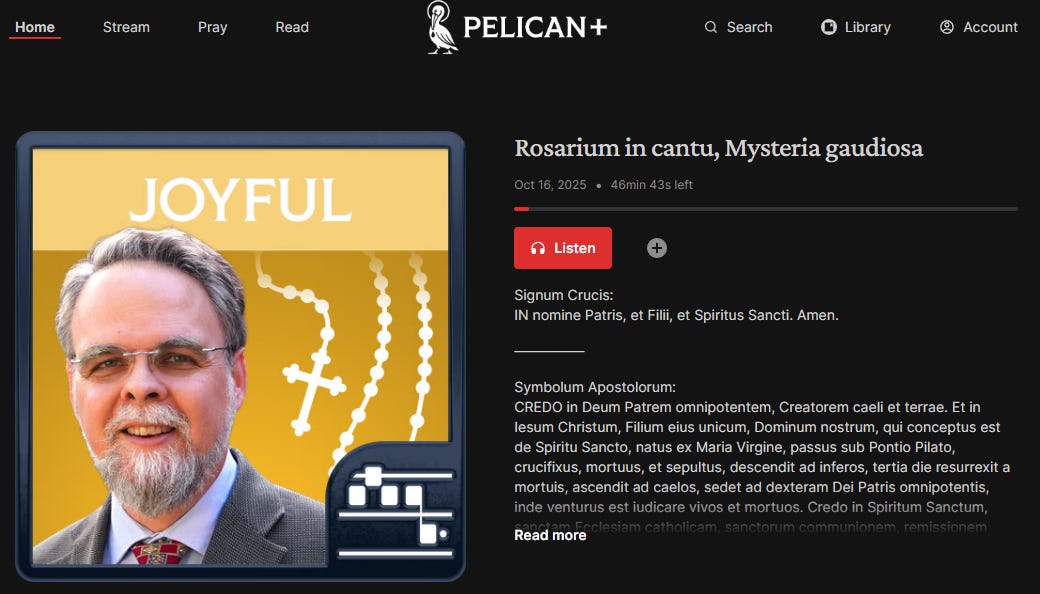Click the magnifying glass search icon

click(710, 27)
